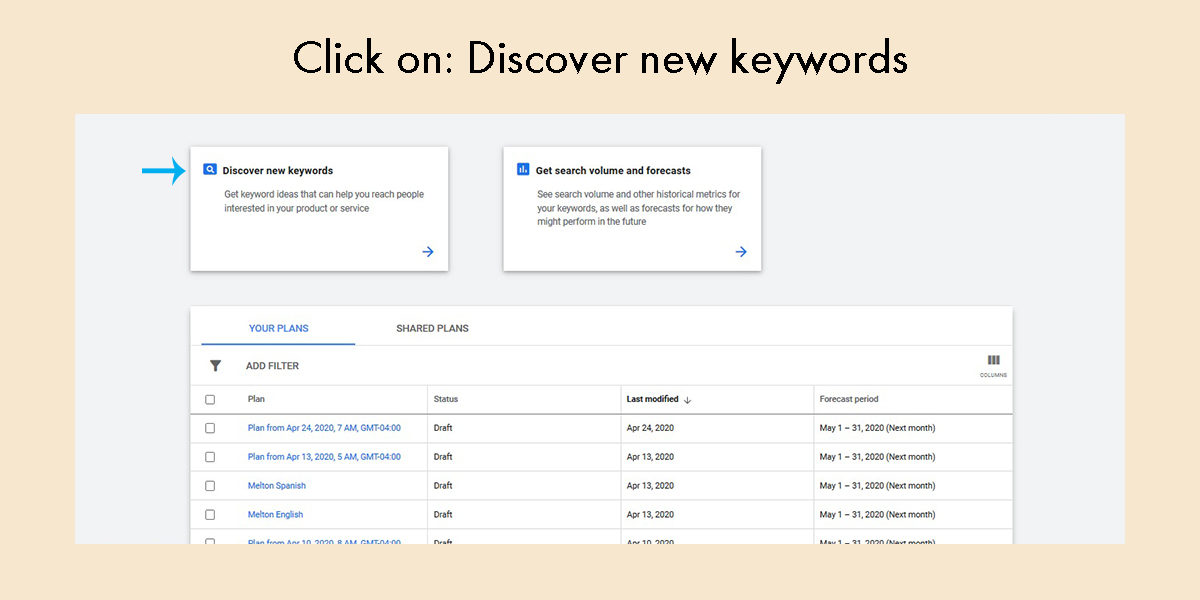Open Plan from Apr 24, 2020, 7 AM link
The height and width of the screenshot is (600, 1200).
pyautogui.click(x=324, y=428)
